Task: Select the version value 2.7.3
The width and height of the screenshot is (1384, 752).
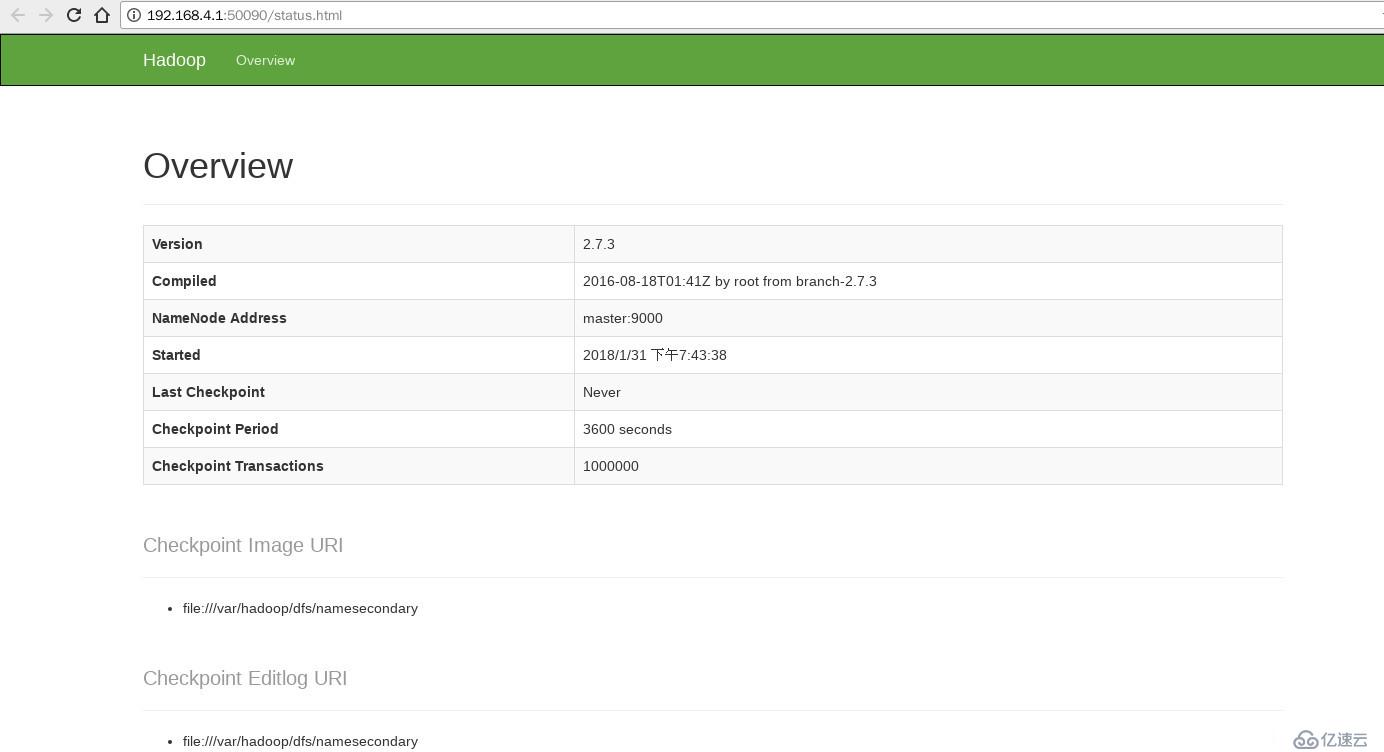Action: (x=599, y=244)
